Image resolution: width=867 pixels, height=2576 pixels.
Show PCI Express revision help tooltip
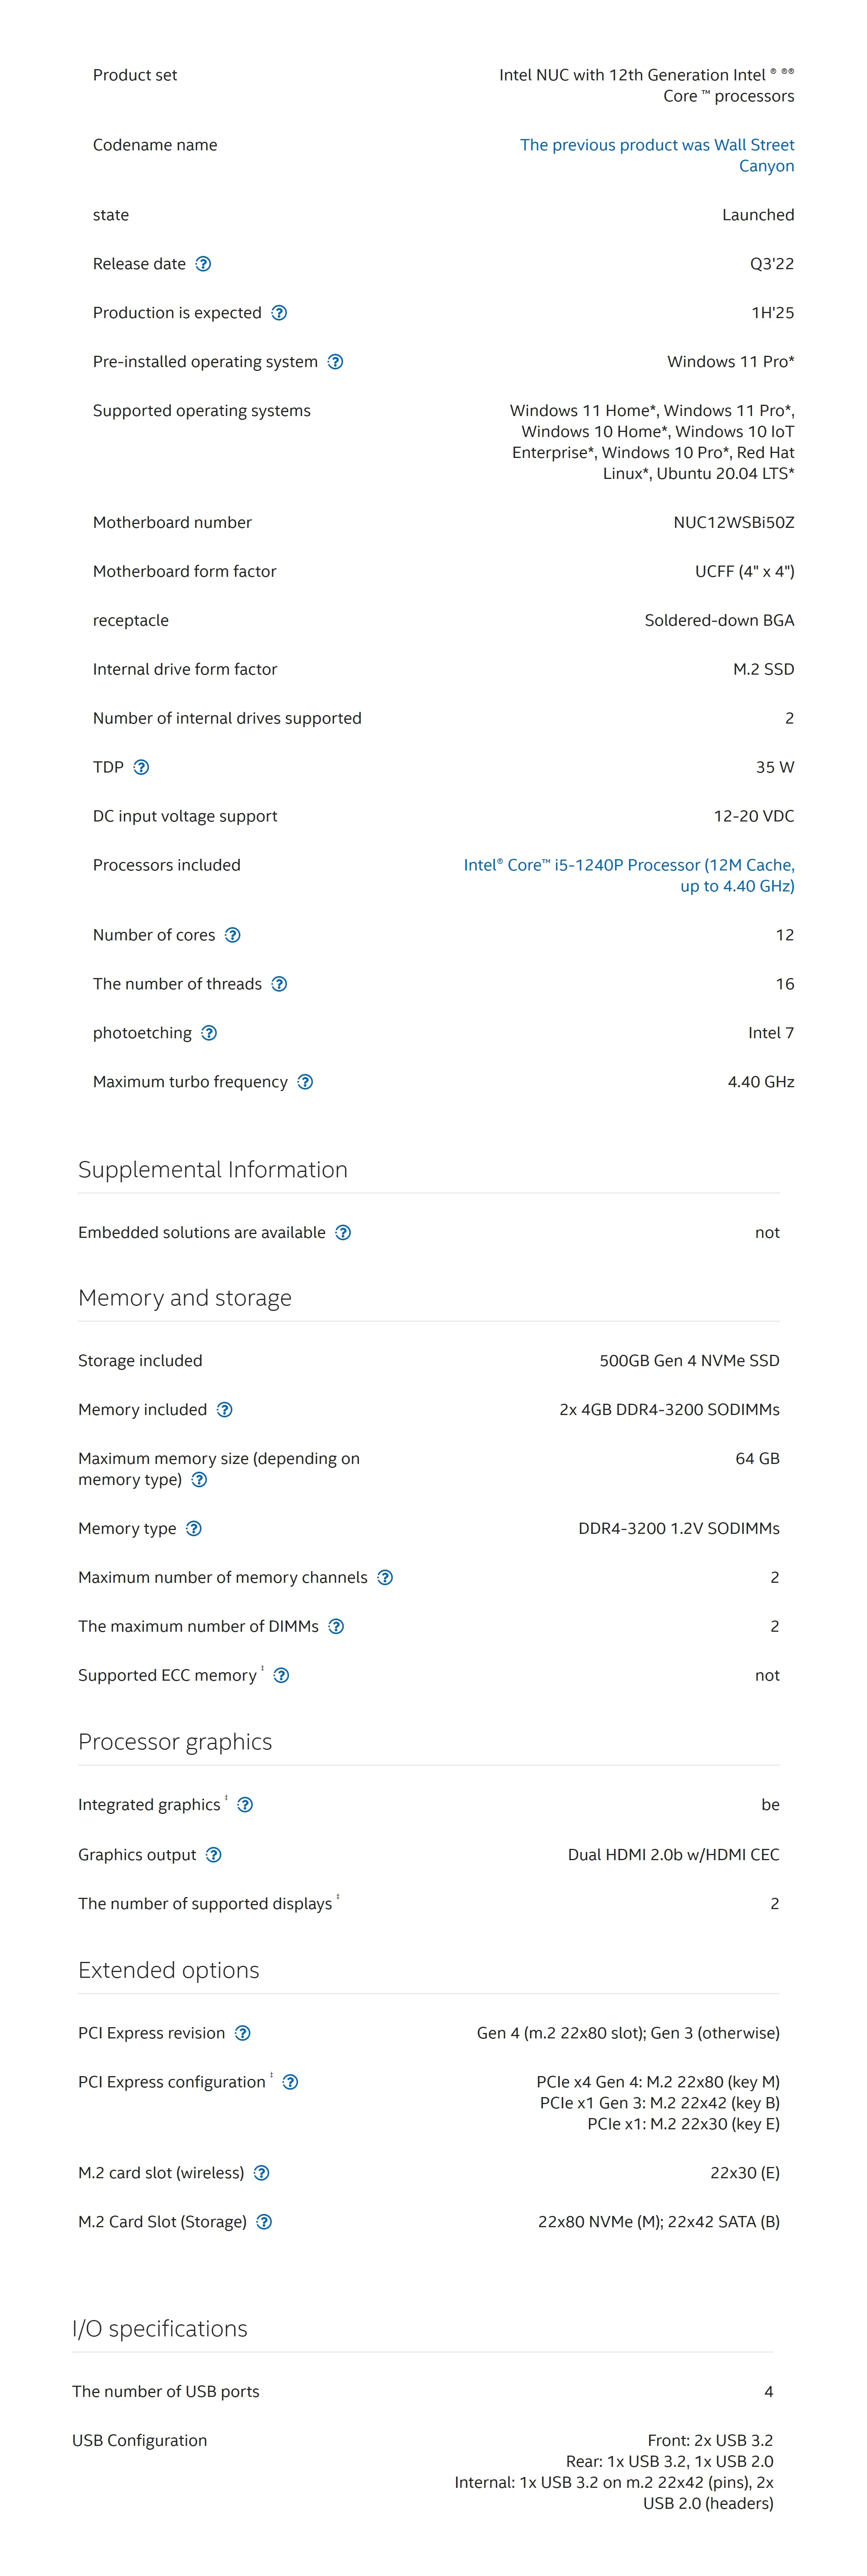coord(242,2033)
